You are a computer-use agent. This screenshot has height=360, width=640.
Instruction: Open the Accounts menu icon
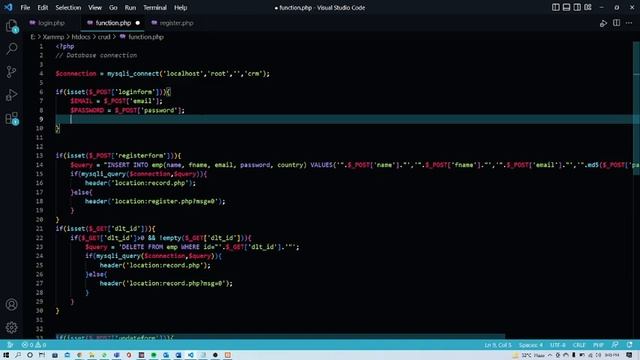click(x=11, y=304)
